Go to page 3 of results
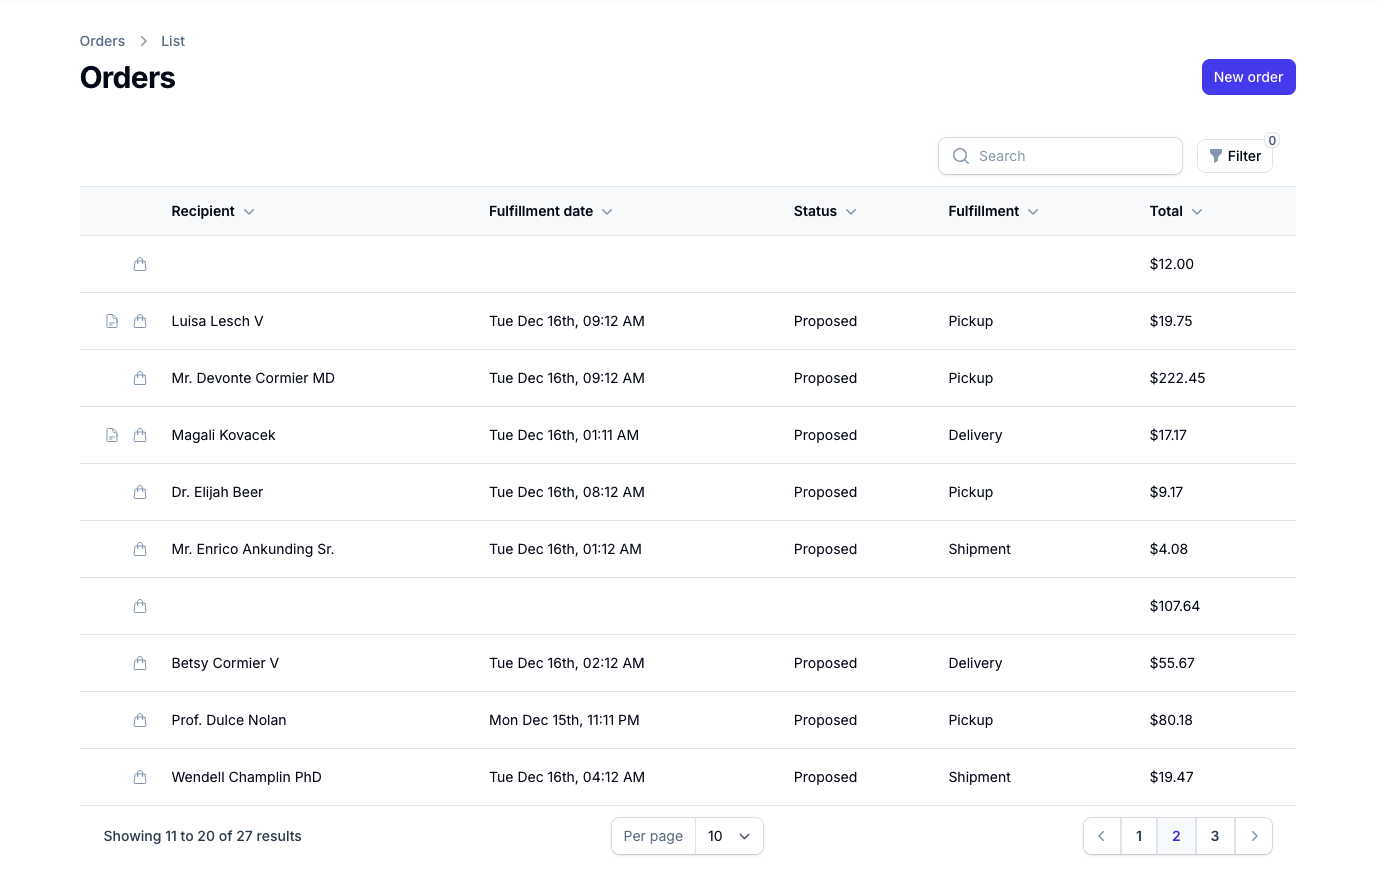Screen dimensions: 1386x893 pyautogui.click(x=1214, y=836)
